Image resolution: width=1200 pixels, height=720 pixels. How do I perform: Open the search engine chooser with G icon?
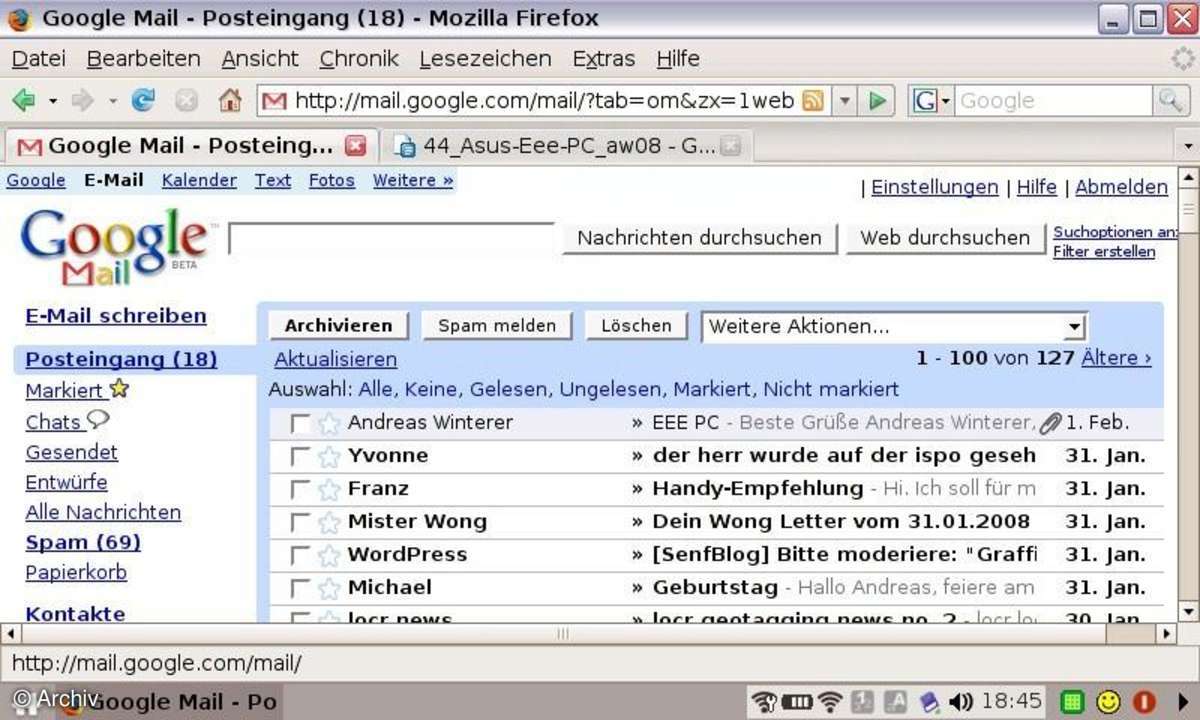click(931, 100)
